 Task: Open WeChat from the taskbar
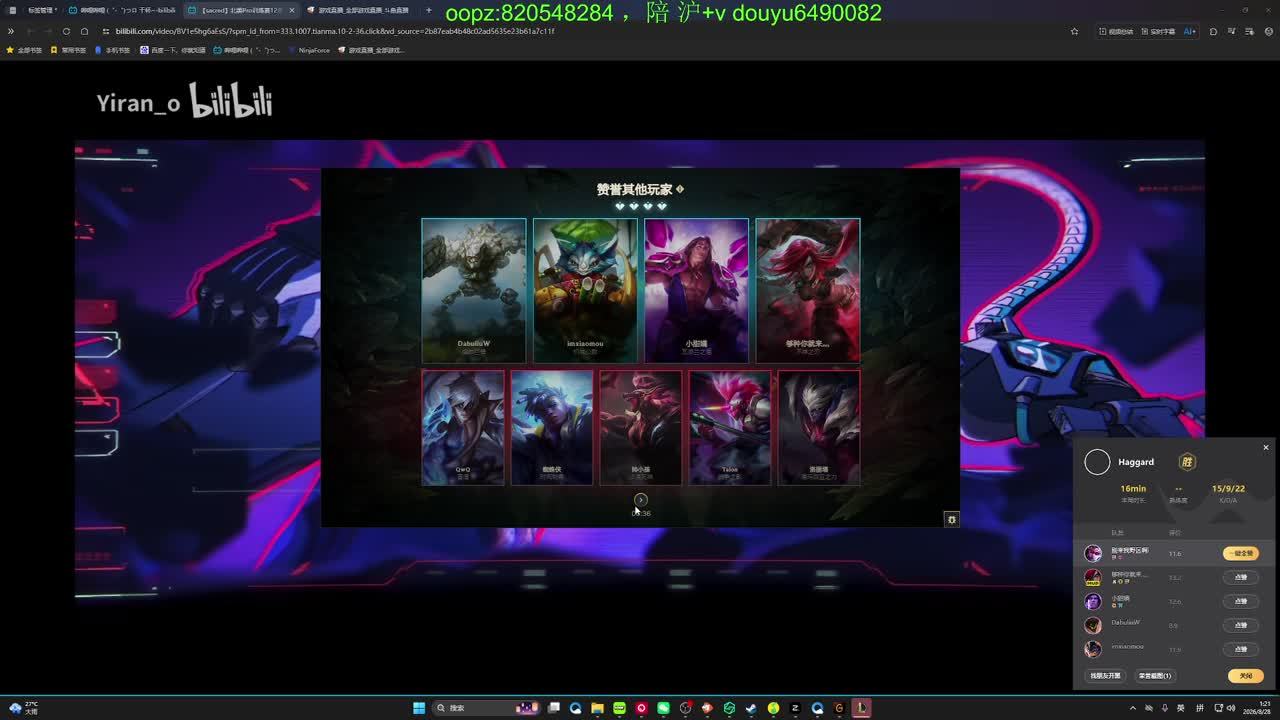point(663,708)
